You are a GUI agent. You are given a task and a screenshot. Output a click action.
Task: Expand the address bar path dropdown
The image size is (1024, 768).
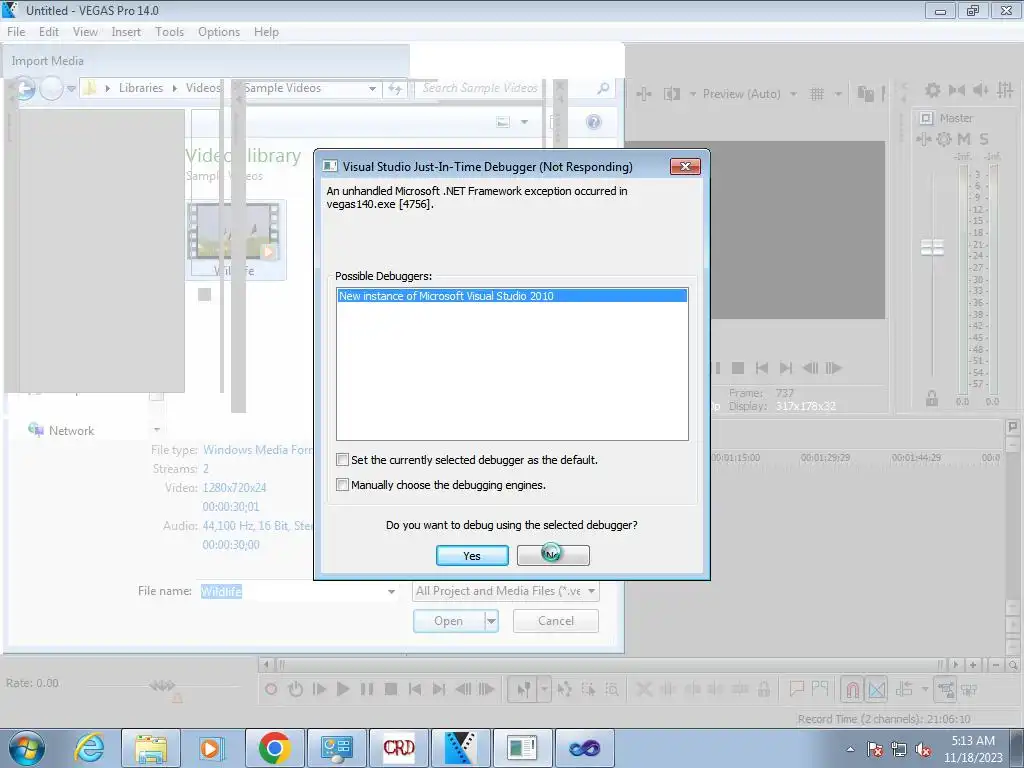(x=372, y=88)
